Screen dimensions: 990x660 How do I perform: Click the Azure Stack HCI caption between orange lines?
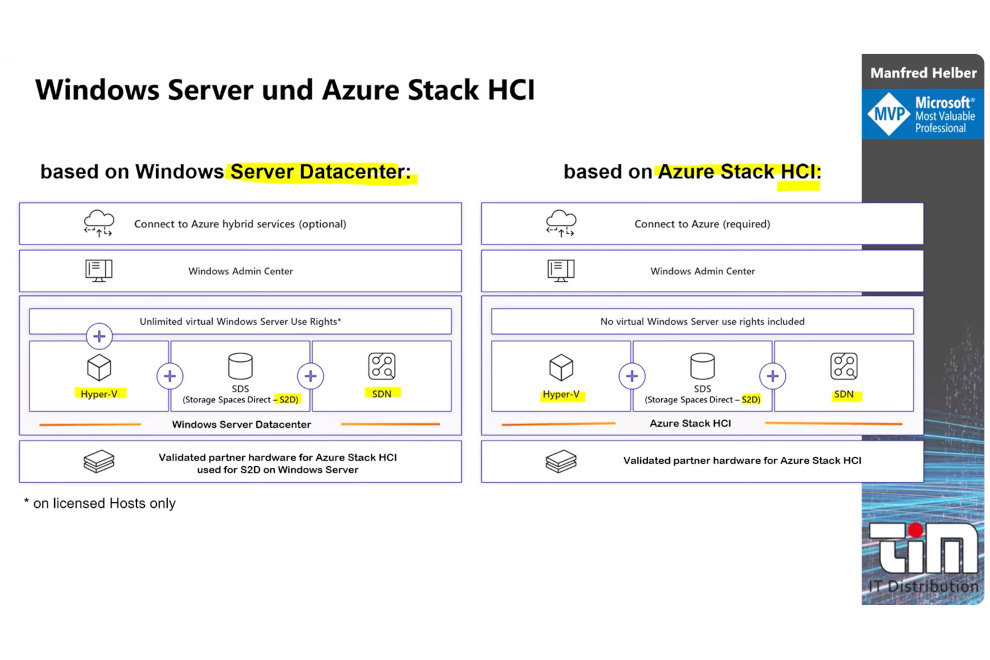690,423
